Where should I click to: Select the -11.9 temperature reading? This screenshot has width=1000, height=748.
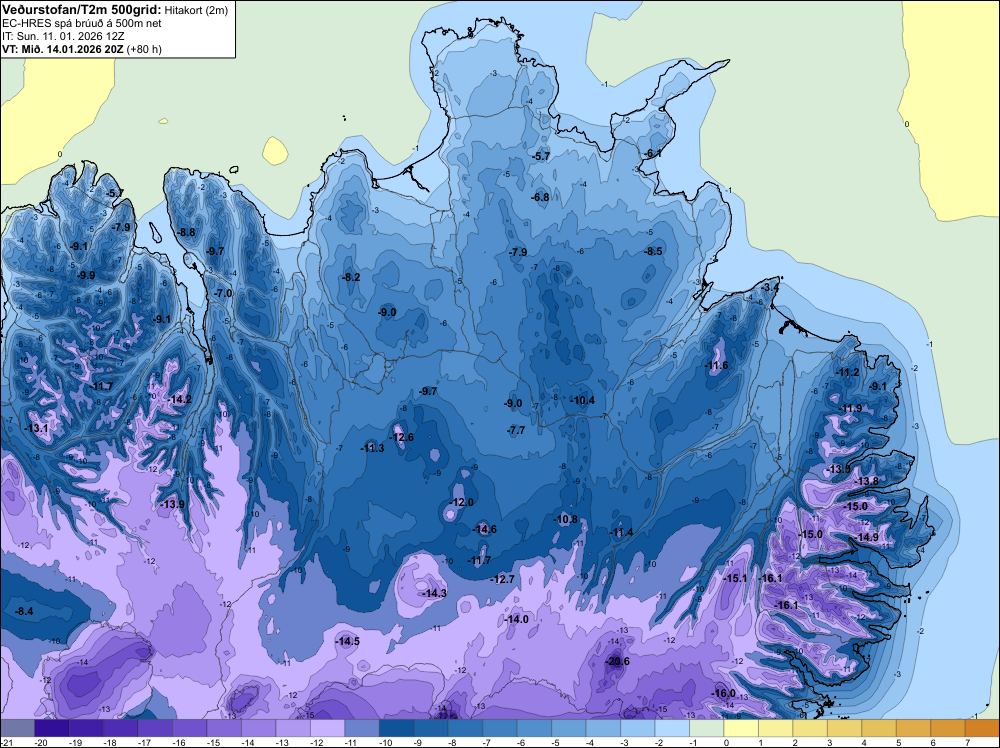[849, 409]
